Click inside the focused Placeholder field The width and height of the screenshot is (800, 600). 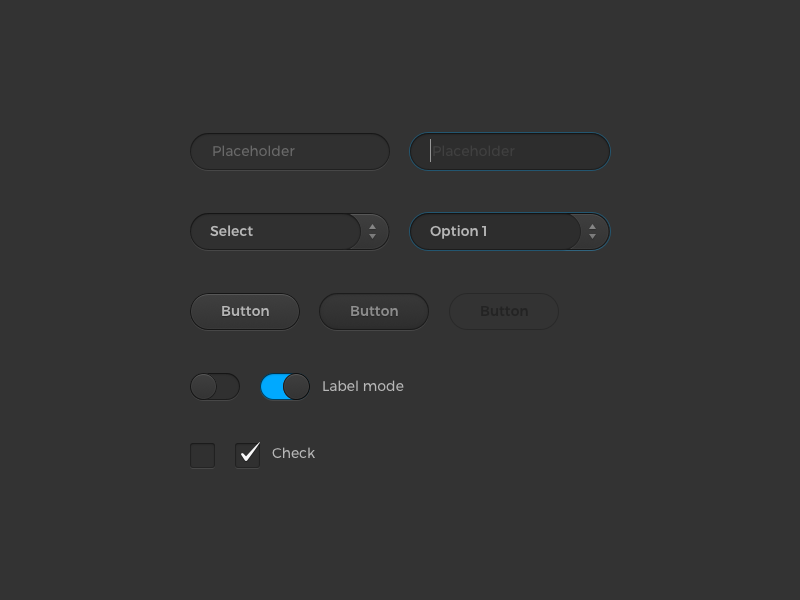tap(510, 151)
